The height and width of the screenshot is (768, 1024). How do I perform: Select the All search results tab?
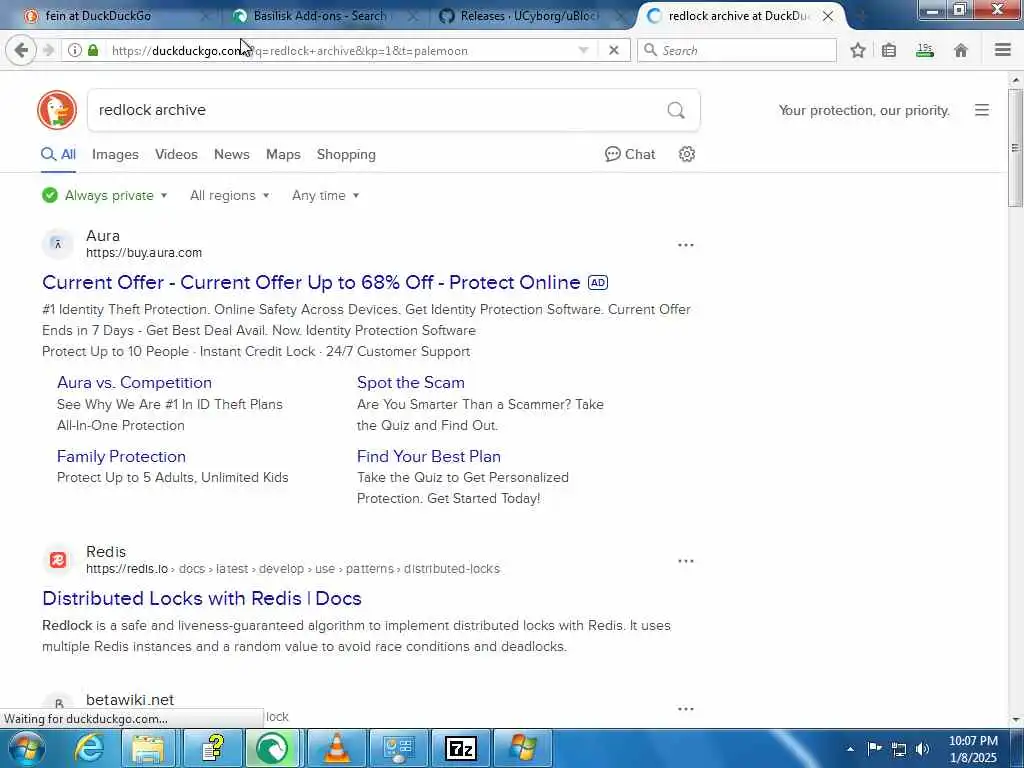[x=59, y=154]
